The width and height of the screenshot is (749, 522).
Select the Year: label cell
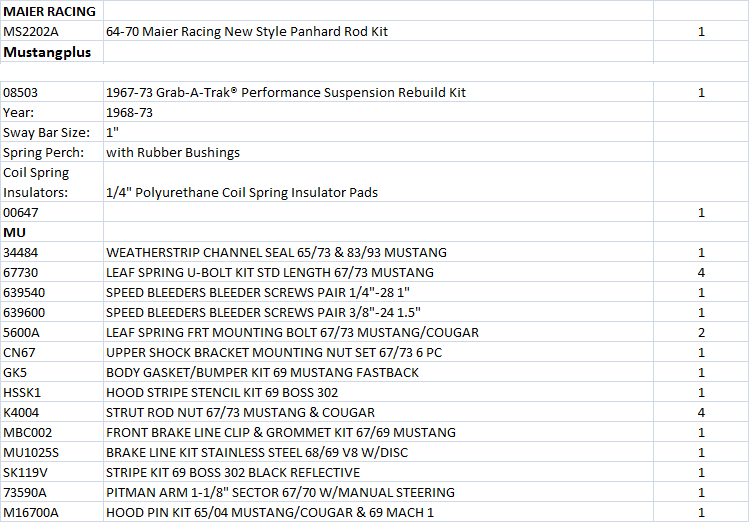[x=52, y=112]
